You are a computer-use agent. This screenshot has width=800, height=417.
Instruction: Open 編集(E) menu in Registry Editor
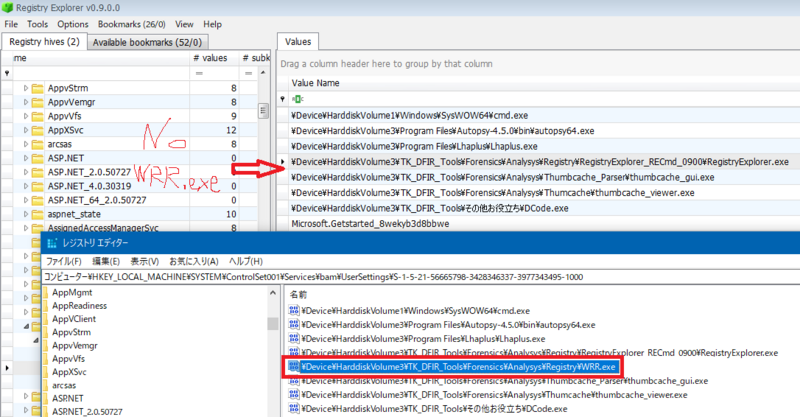106,261
